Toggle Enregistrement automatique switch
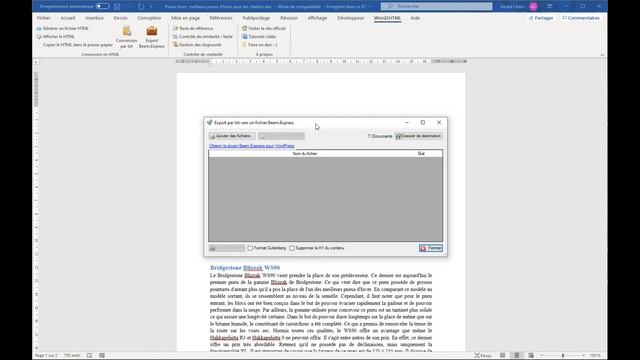Image resolution: width=640 pixels, height=360 pixels. pos(102,6)
